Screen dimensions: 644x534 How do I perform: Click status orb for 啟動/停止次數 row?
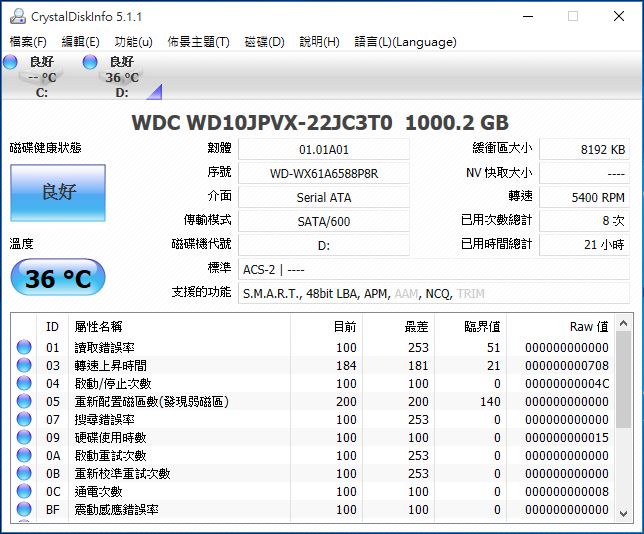click(24, 383)
